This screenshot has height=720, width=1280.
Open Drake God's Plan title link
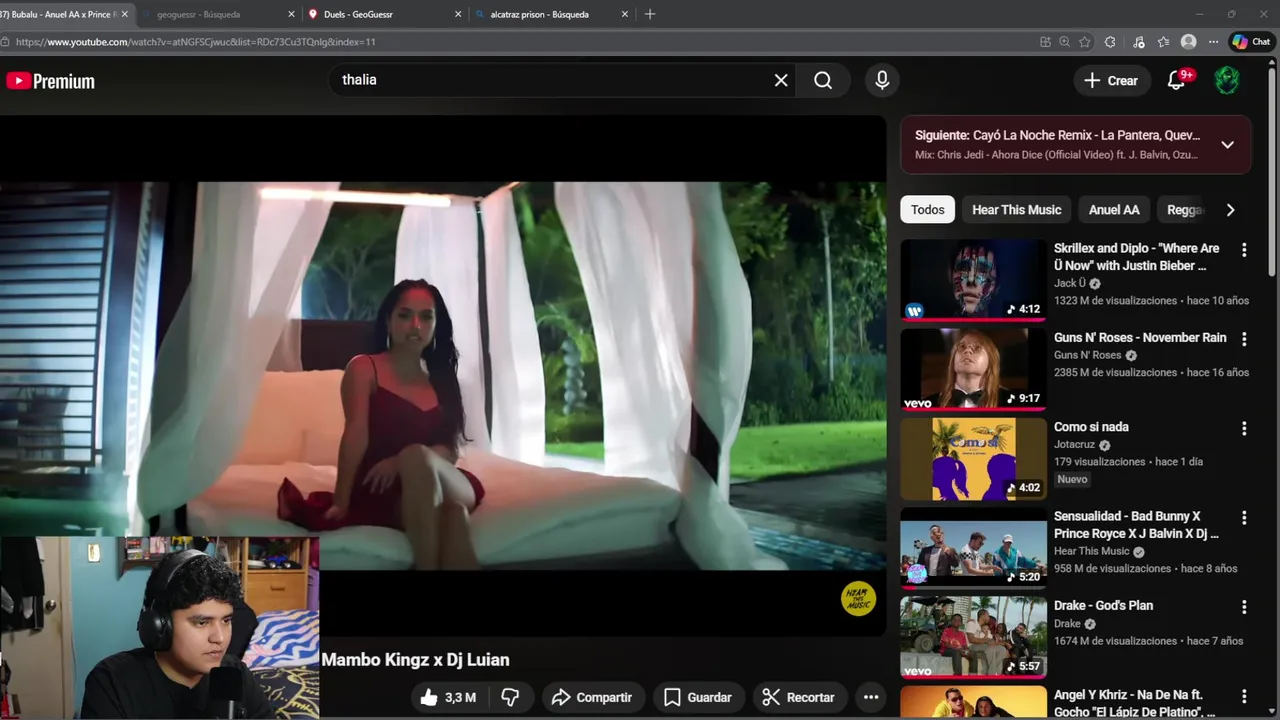tap(1103, 605)
